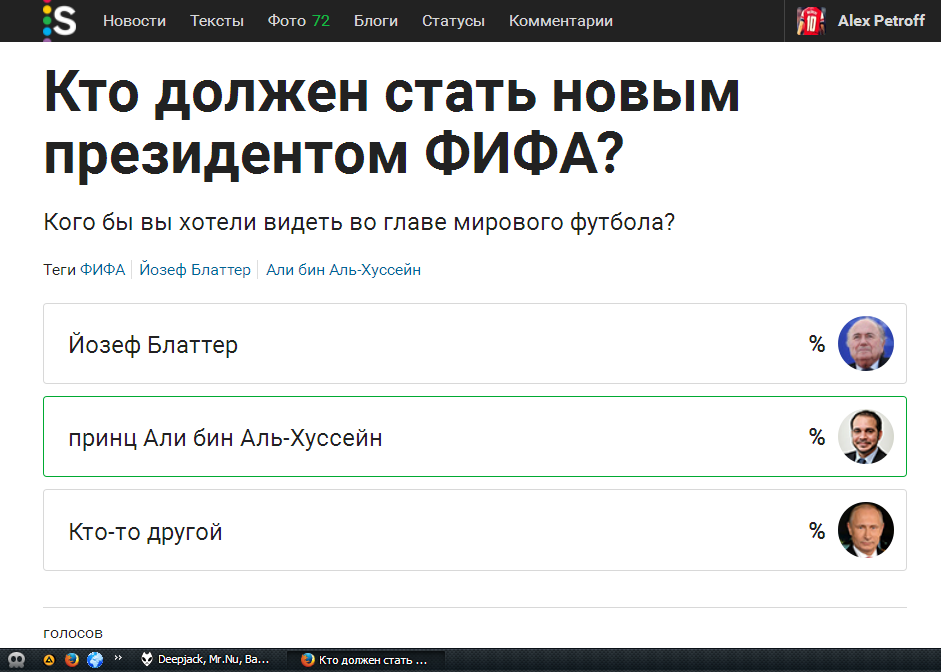
Task: Open the Комментарии section
Action: [561, 21]
